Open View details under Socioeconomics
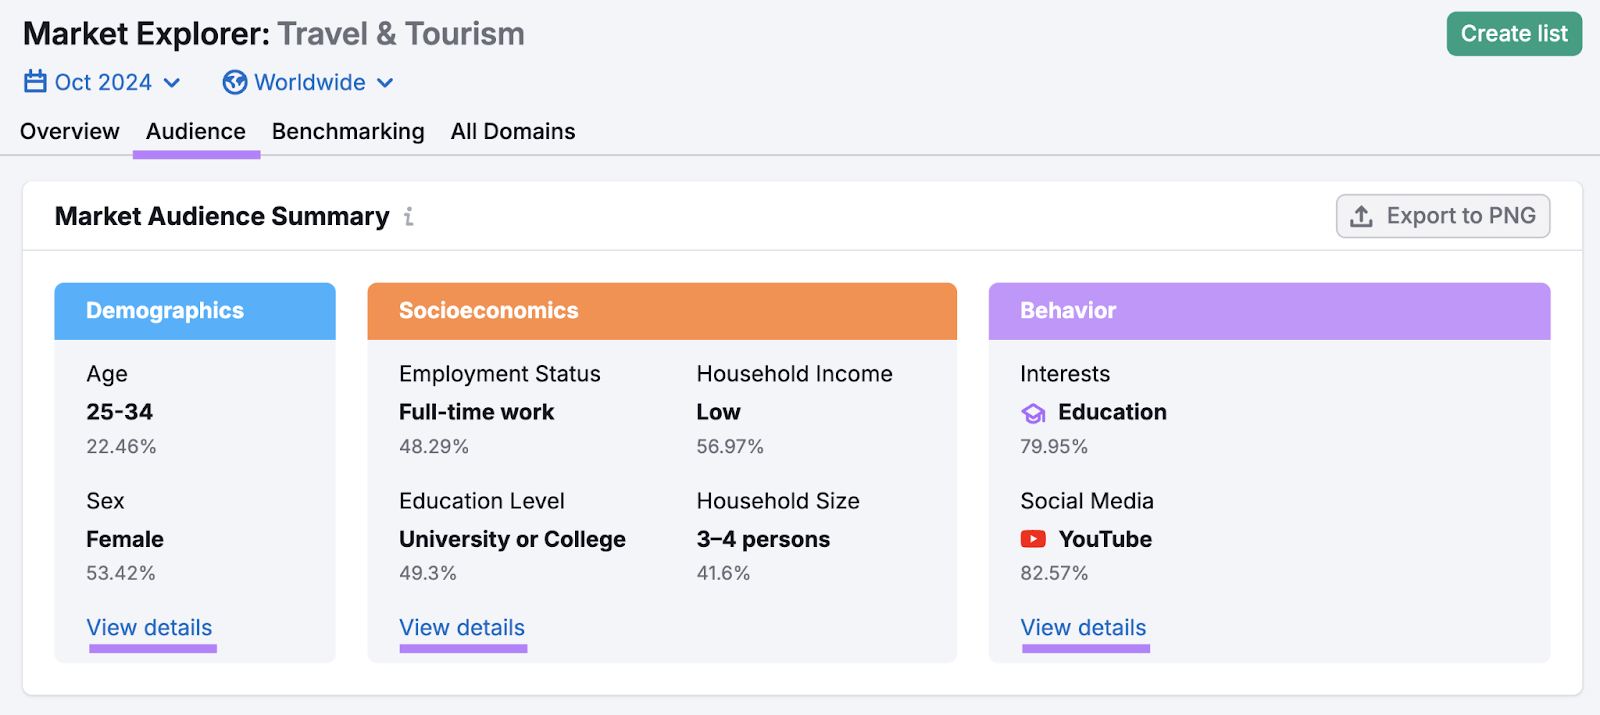1600x715 pixels. pos(462,628)
